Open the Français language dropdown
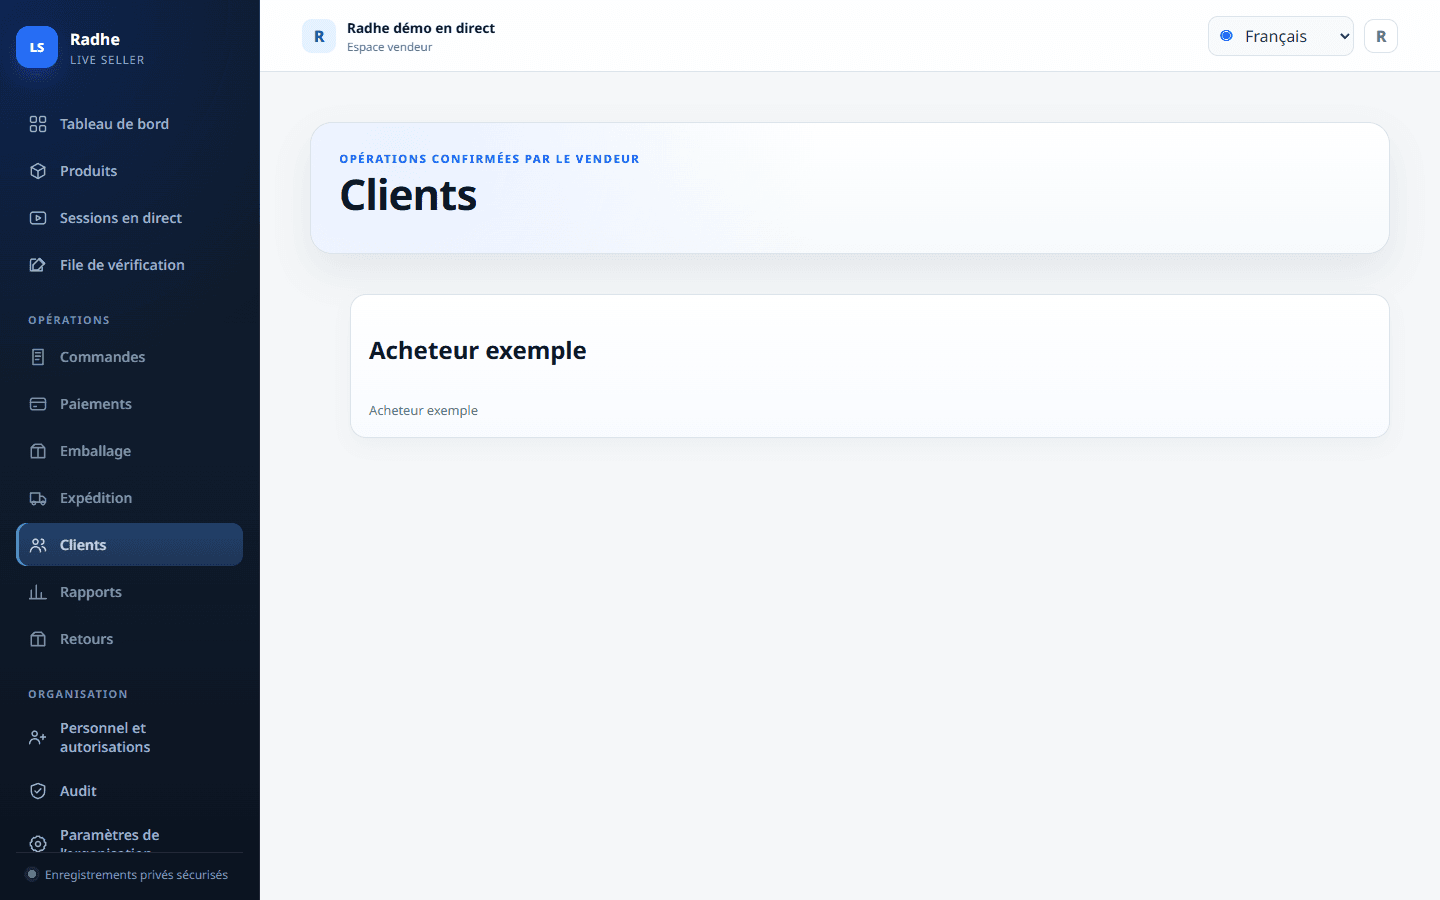 (x=1280, y=36)
